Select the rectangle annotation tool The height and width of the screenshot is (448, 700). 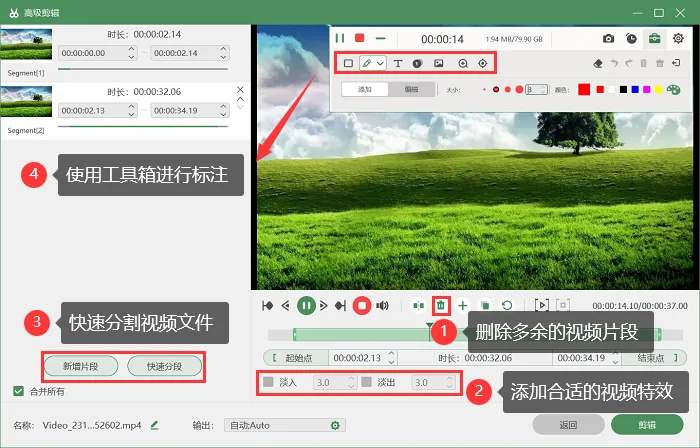(348, 63)
